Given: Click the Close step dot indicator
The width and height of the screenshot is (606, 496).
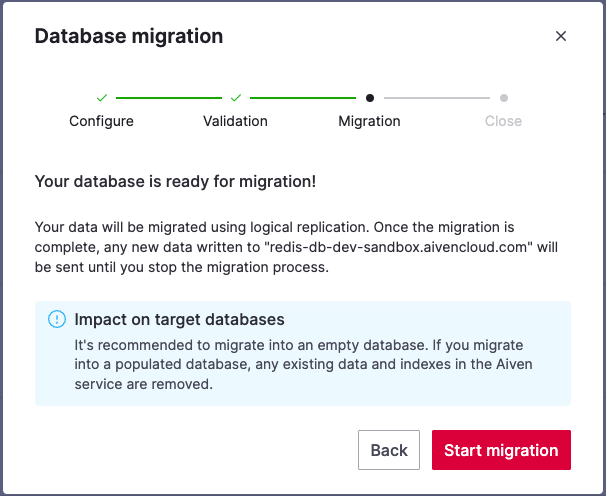Looking at the screenshot, I should (x=504, y=98).
